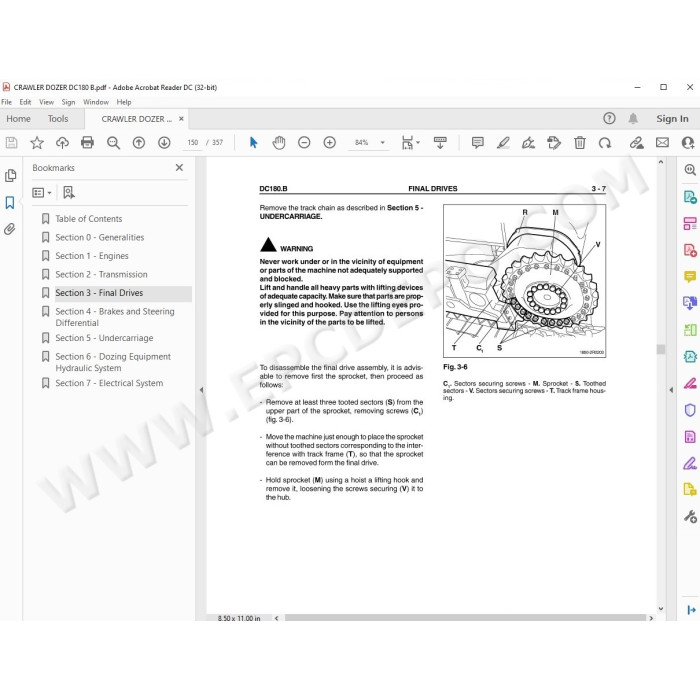Send file by email envelope icon
Viewport: 700px width, 700px height.
662,142
